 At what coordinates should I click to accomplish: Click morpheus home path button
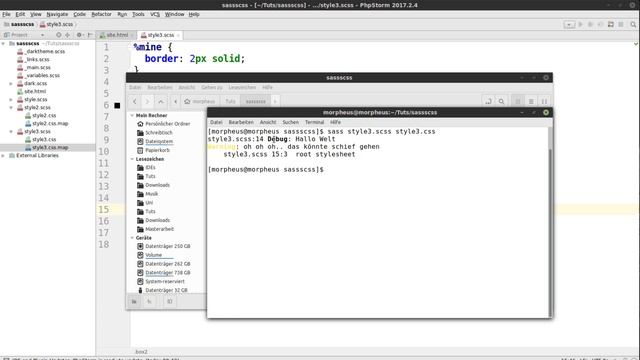click(200, 101)
